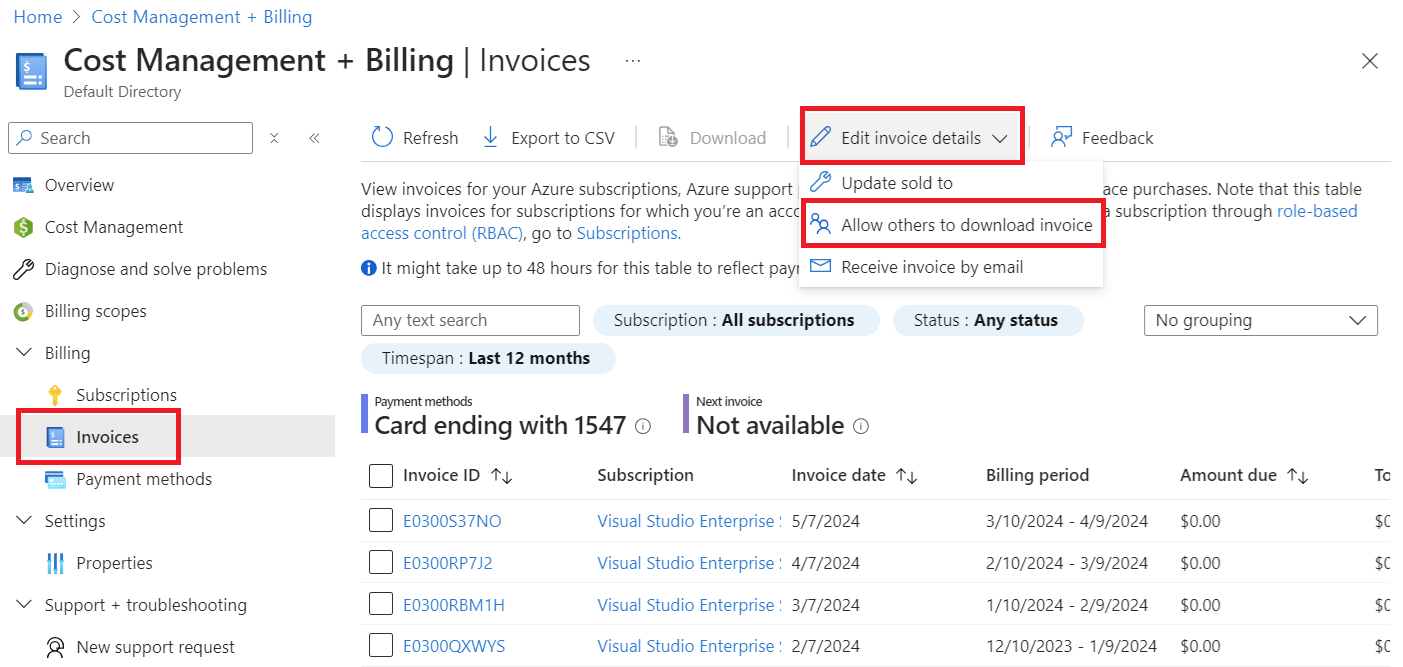Open Cost Management from sidebar icon
The width and height of the screenshot is (1403, 667).
point(23,227)
